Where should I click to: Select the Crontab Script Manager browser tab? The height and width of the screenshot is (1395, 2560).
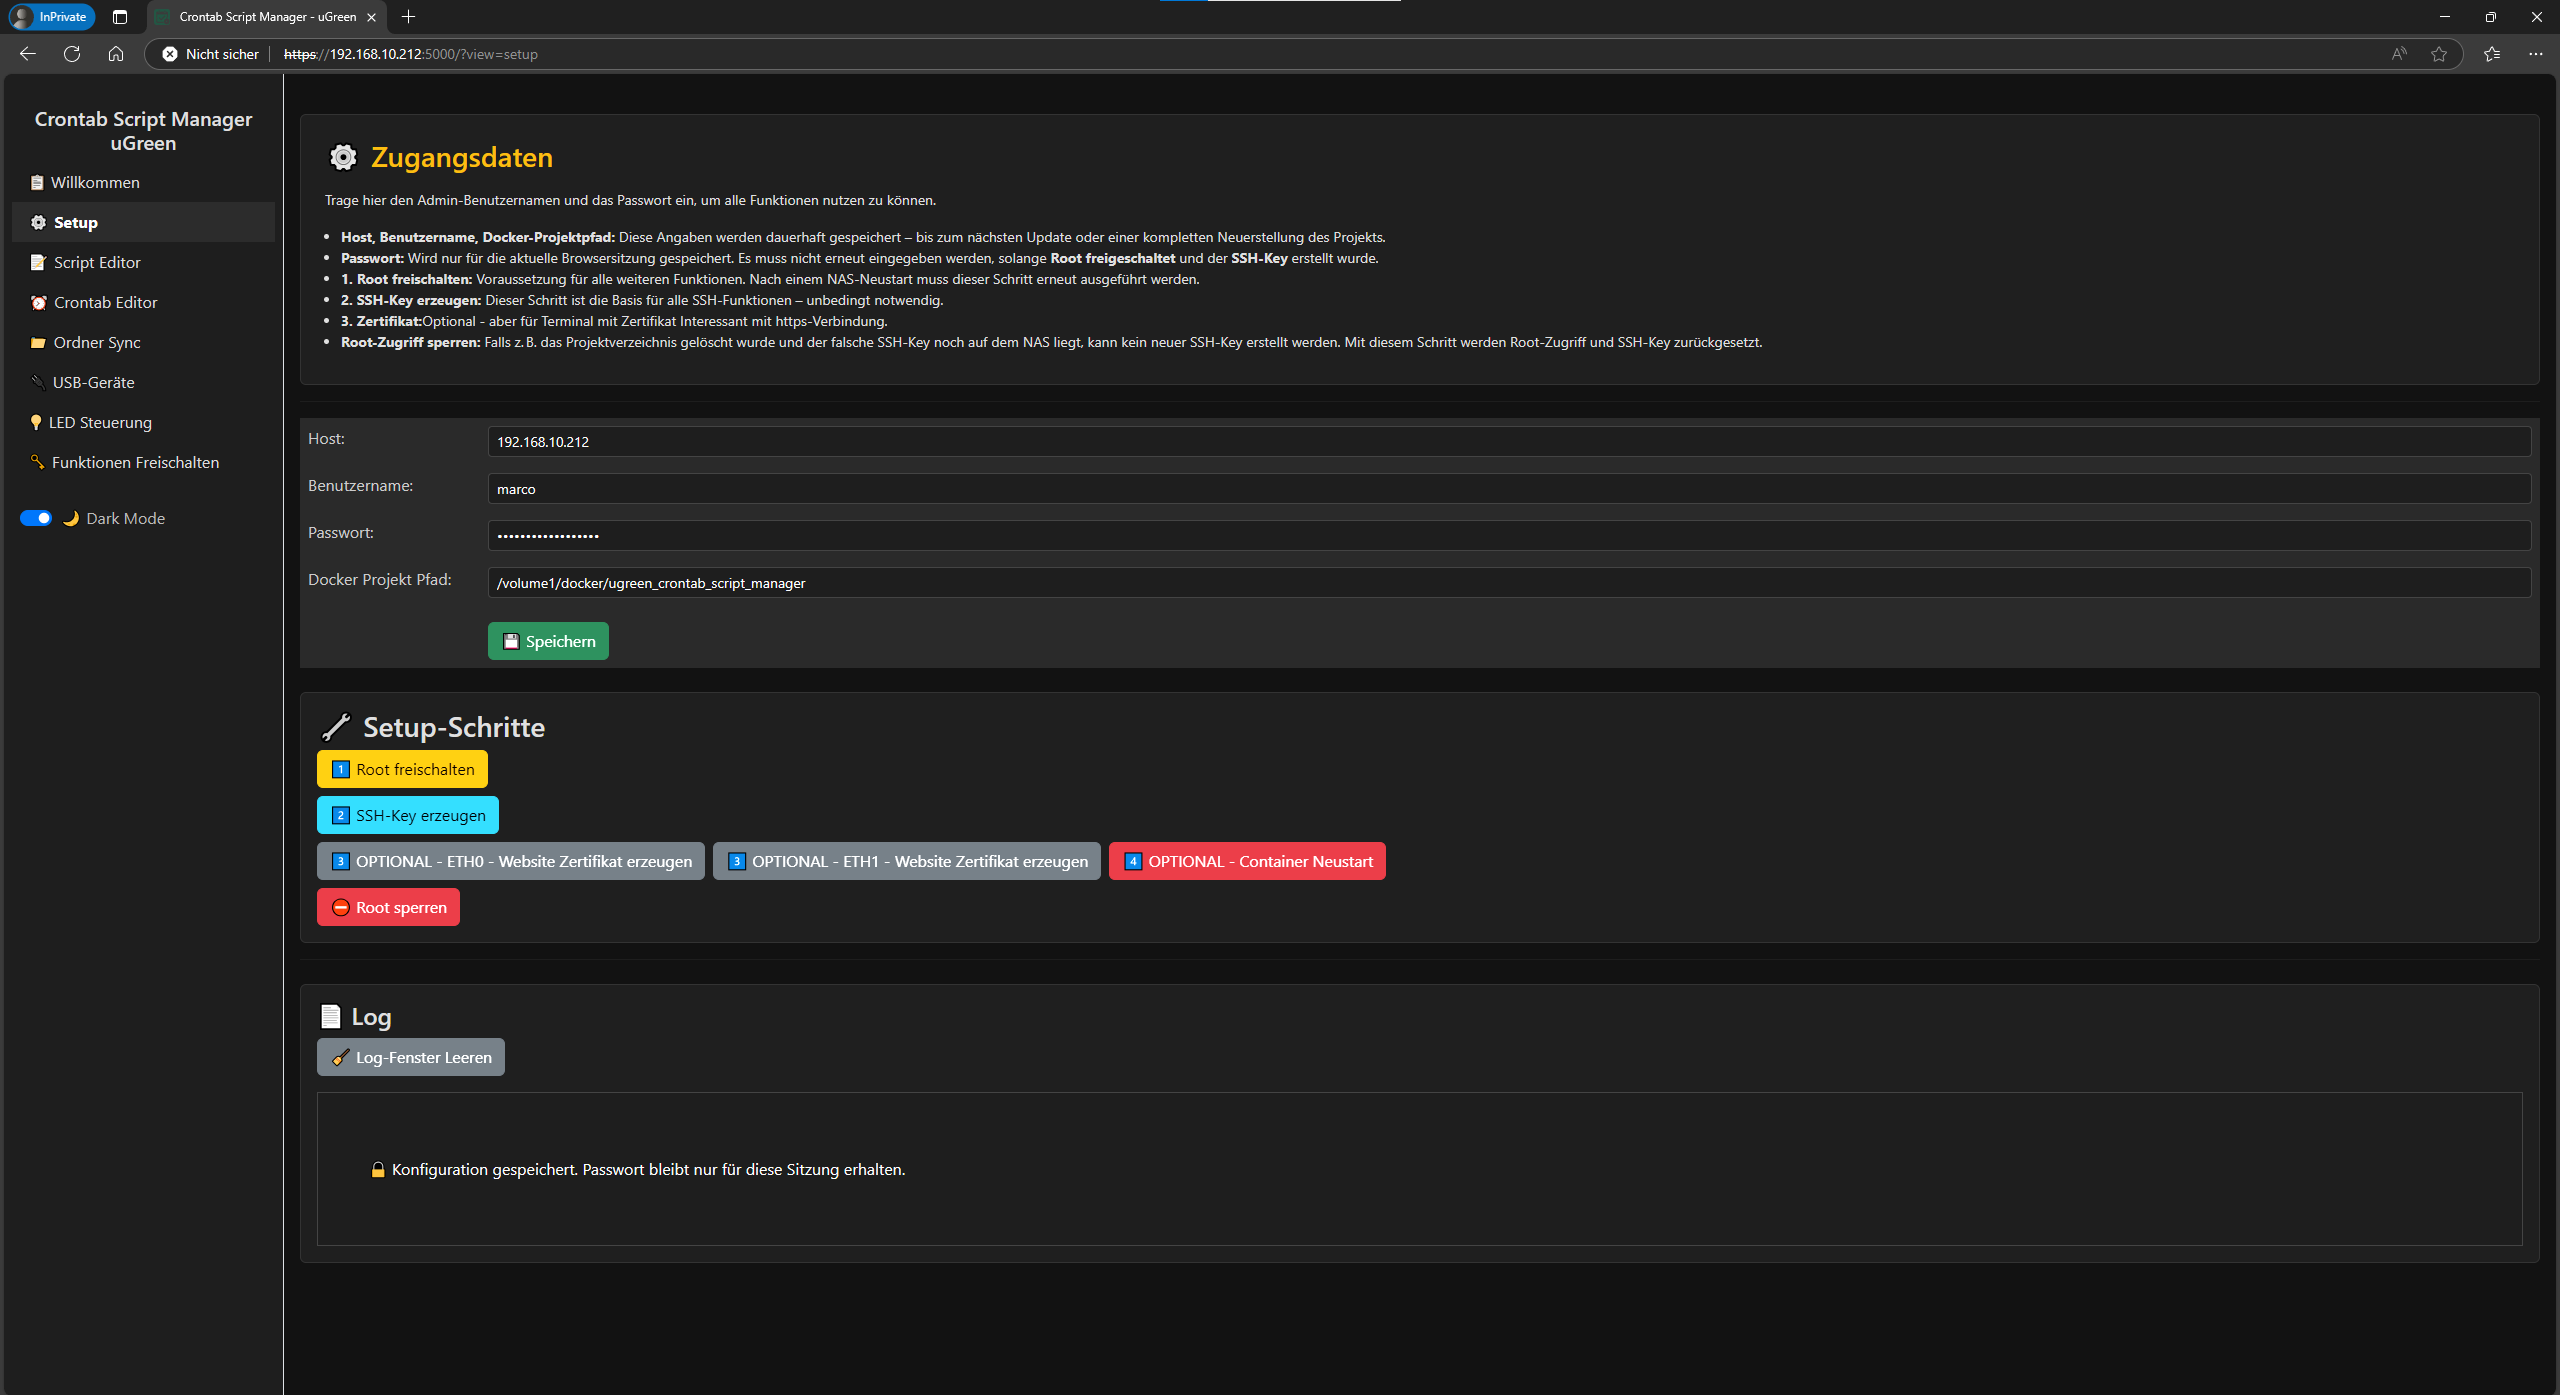point(267,17)
